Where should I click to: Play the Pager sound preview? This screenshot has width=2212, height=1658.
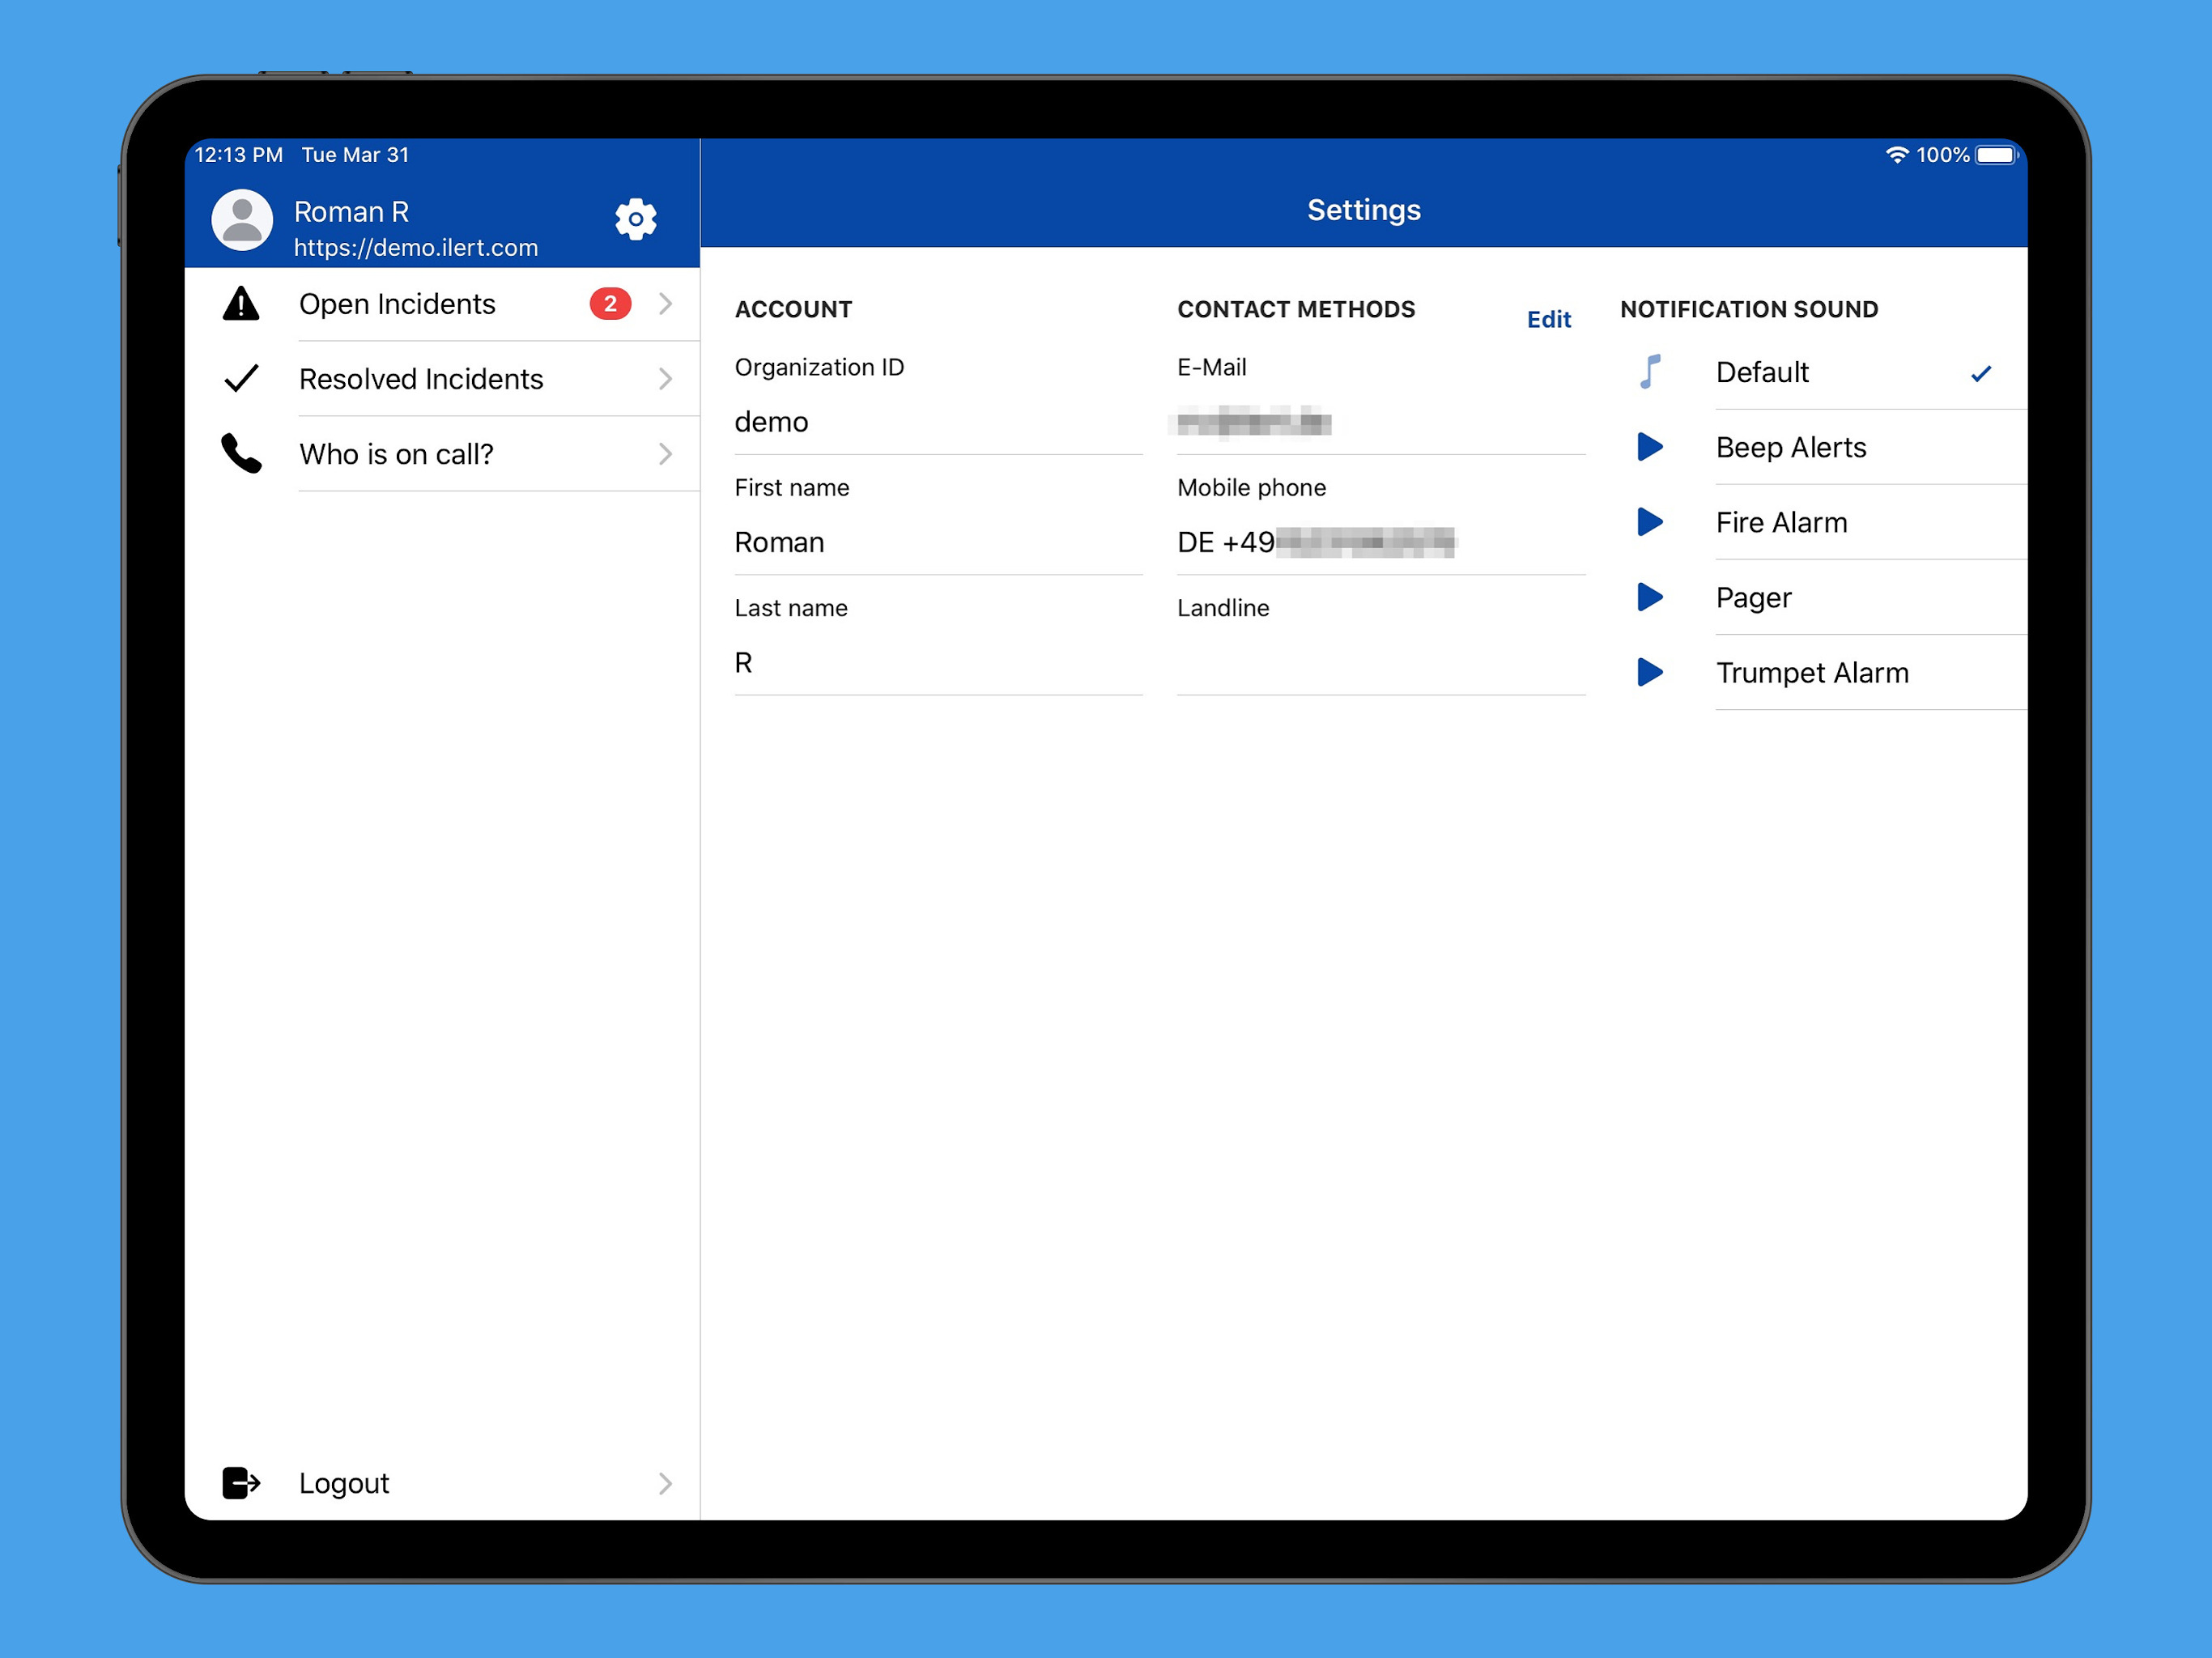click(1650, 597)
